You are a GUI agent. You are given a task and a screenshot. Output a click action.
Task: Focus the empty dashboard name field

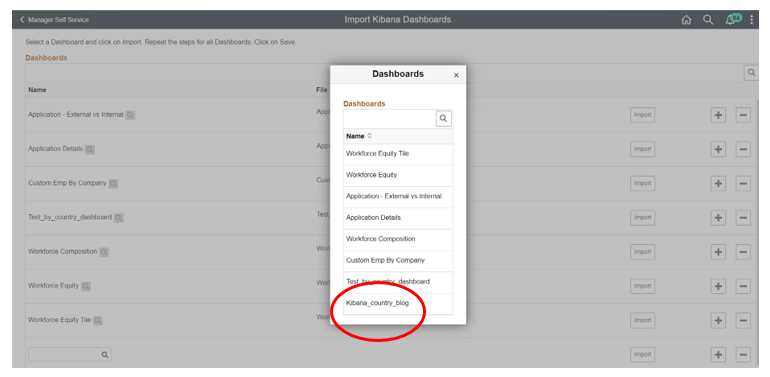coord(70,355)
